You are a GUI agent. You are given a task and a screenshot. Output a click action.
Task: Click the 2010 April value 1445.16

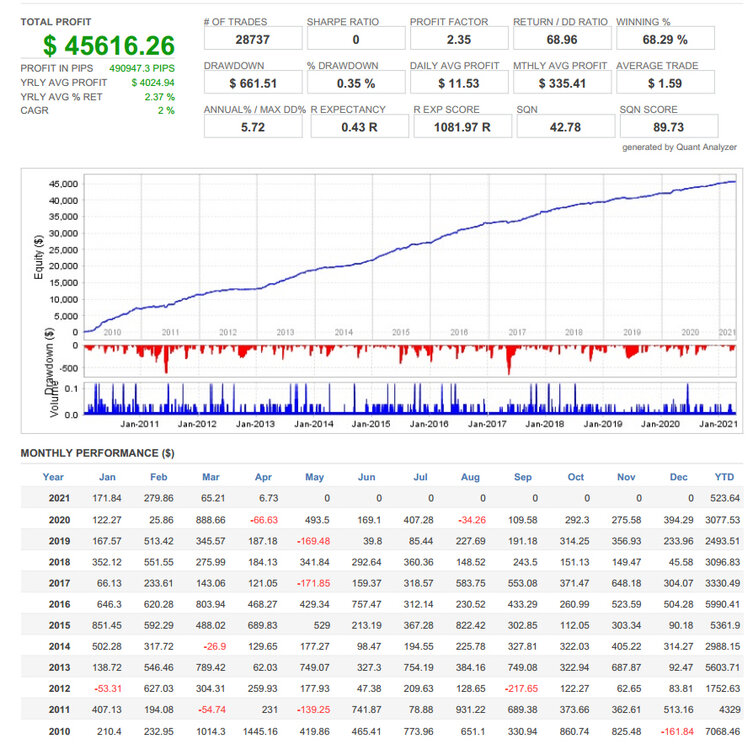click(x=260, y=732)
